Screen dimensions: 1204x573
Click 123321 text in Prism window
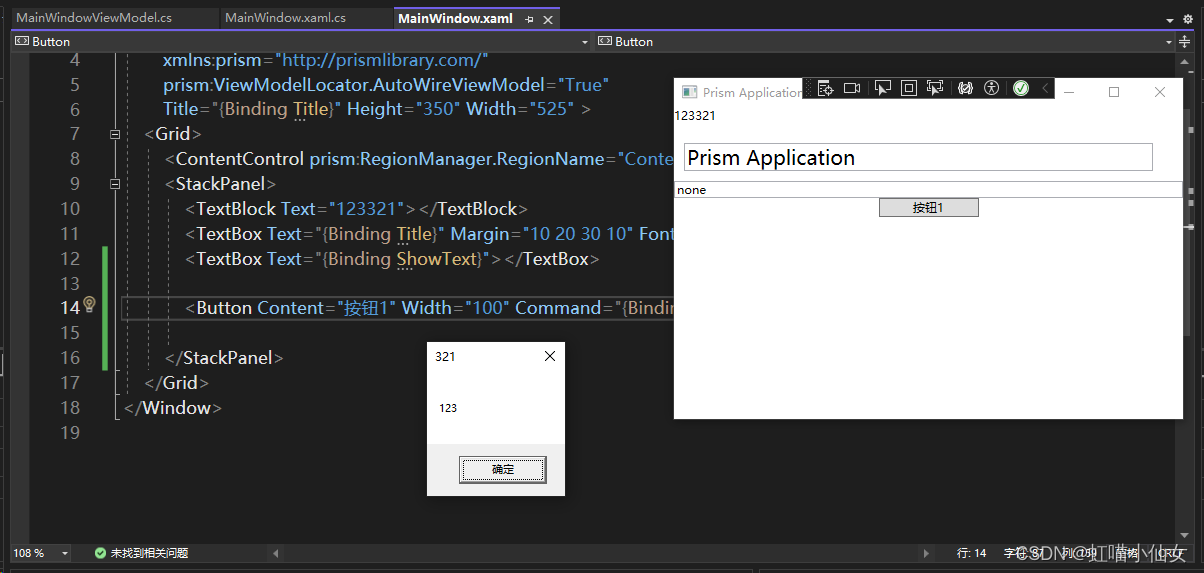pyautogui.click(x=694, y=116)
